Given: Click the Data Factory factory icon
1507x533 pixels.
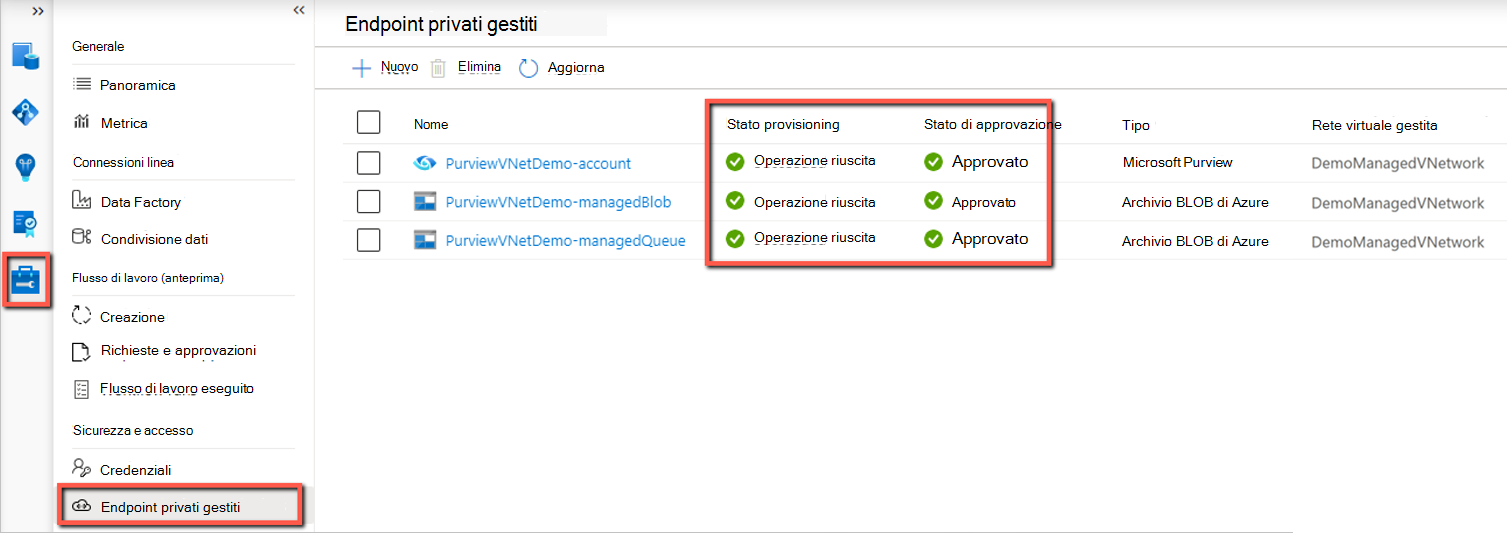Looking at the screenshot, I should click(x=82, y=201).
